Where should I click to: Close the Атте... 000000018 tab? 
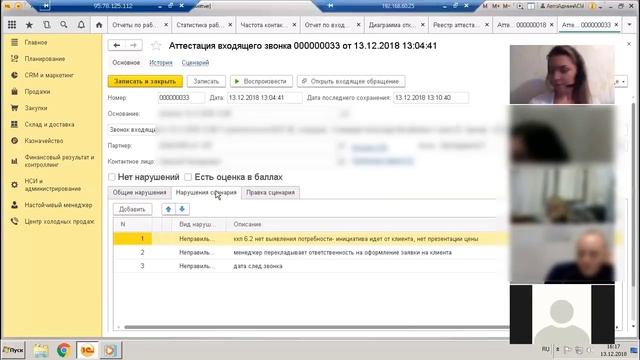coord(552,25)
